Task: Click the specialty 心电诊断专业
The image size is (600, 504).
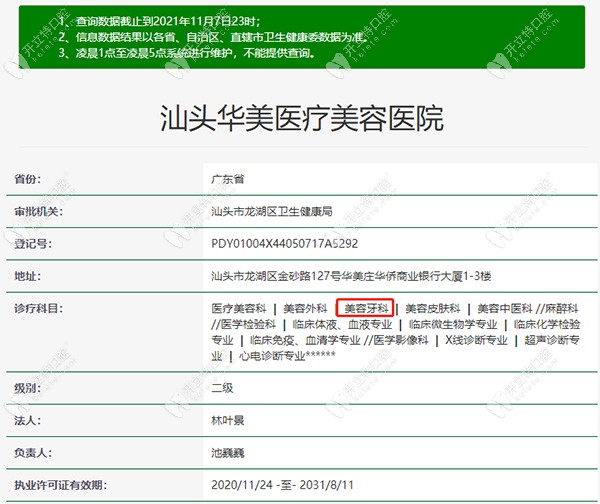Action: point(272,356)
